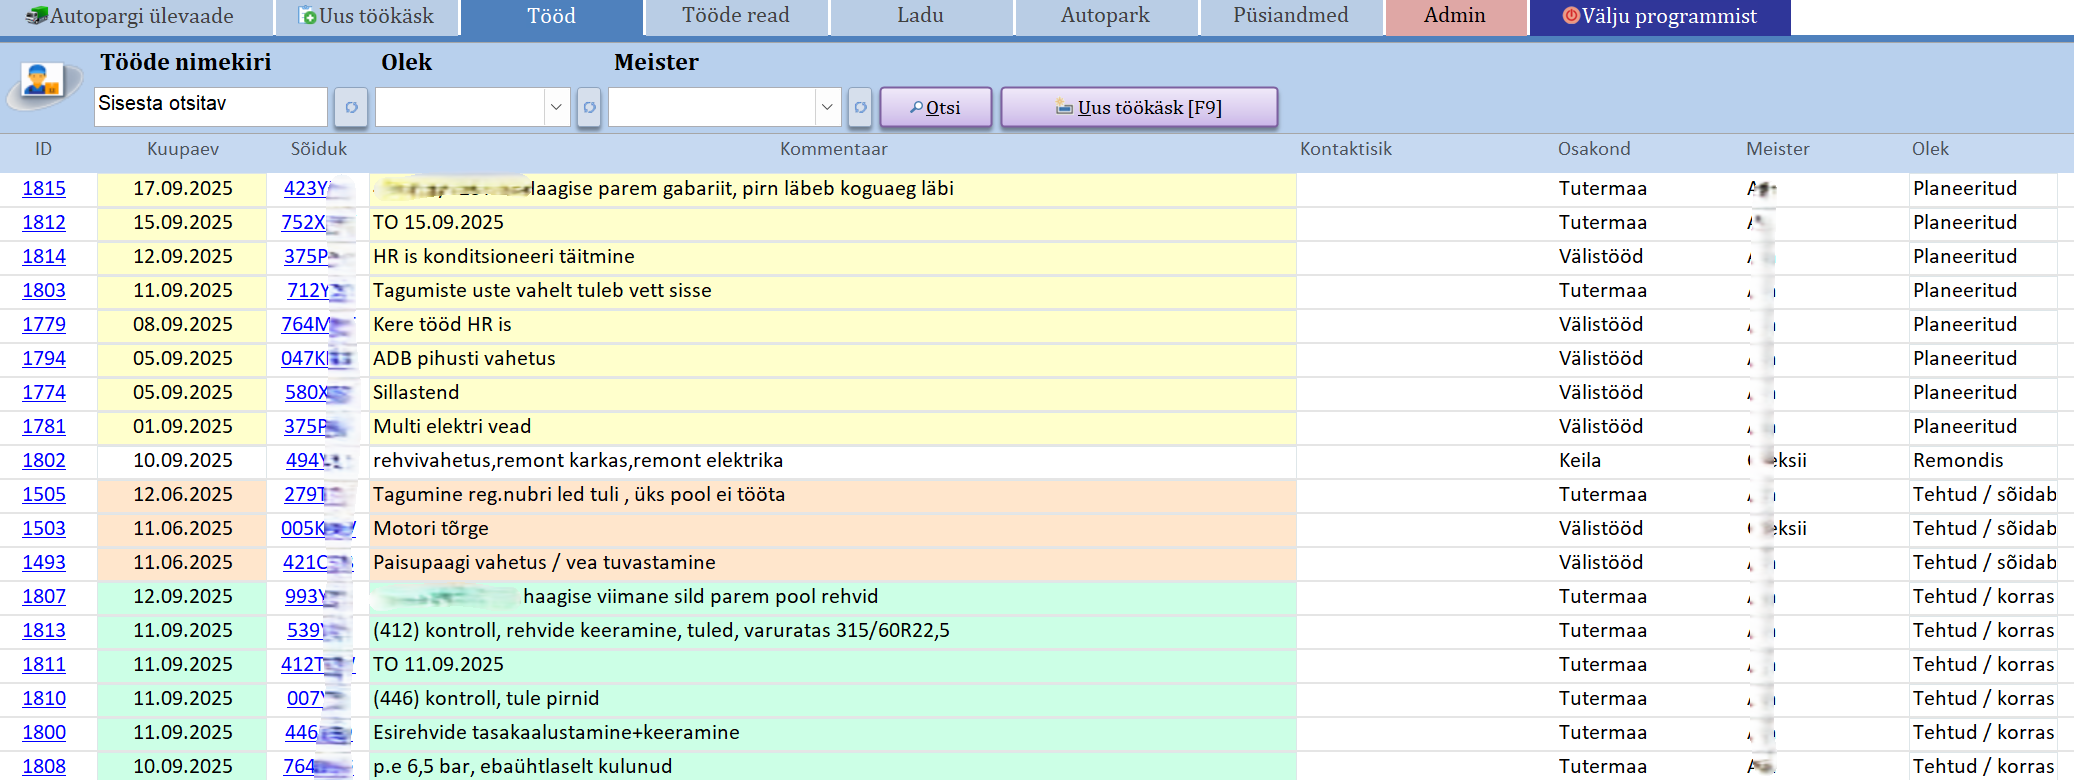Clear the Meister filter using its refresh icon
2074x780 pixels.
tap(860, 107)
